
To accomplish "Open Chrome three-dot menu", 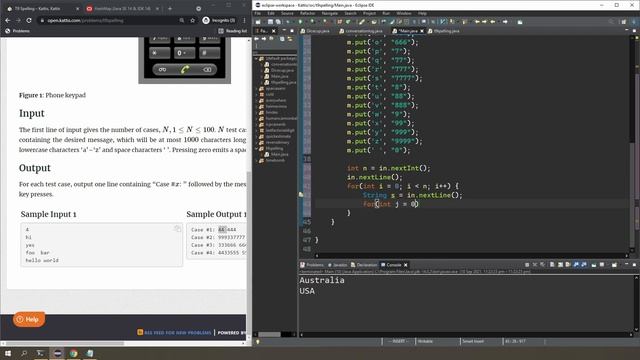I will [x=244, y=20].
